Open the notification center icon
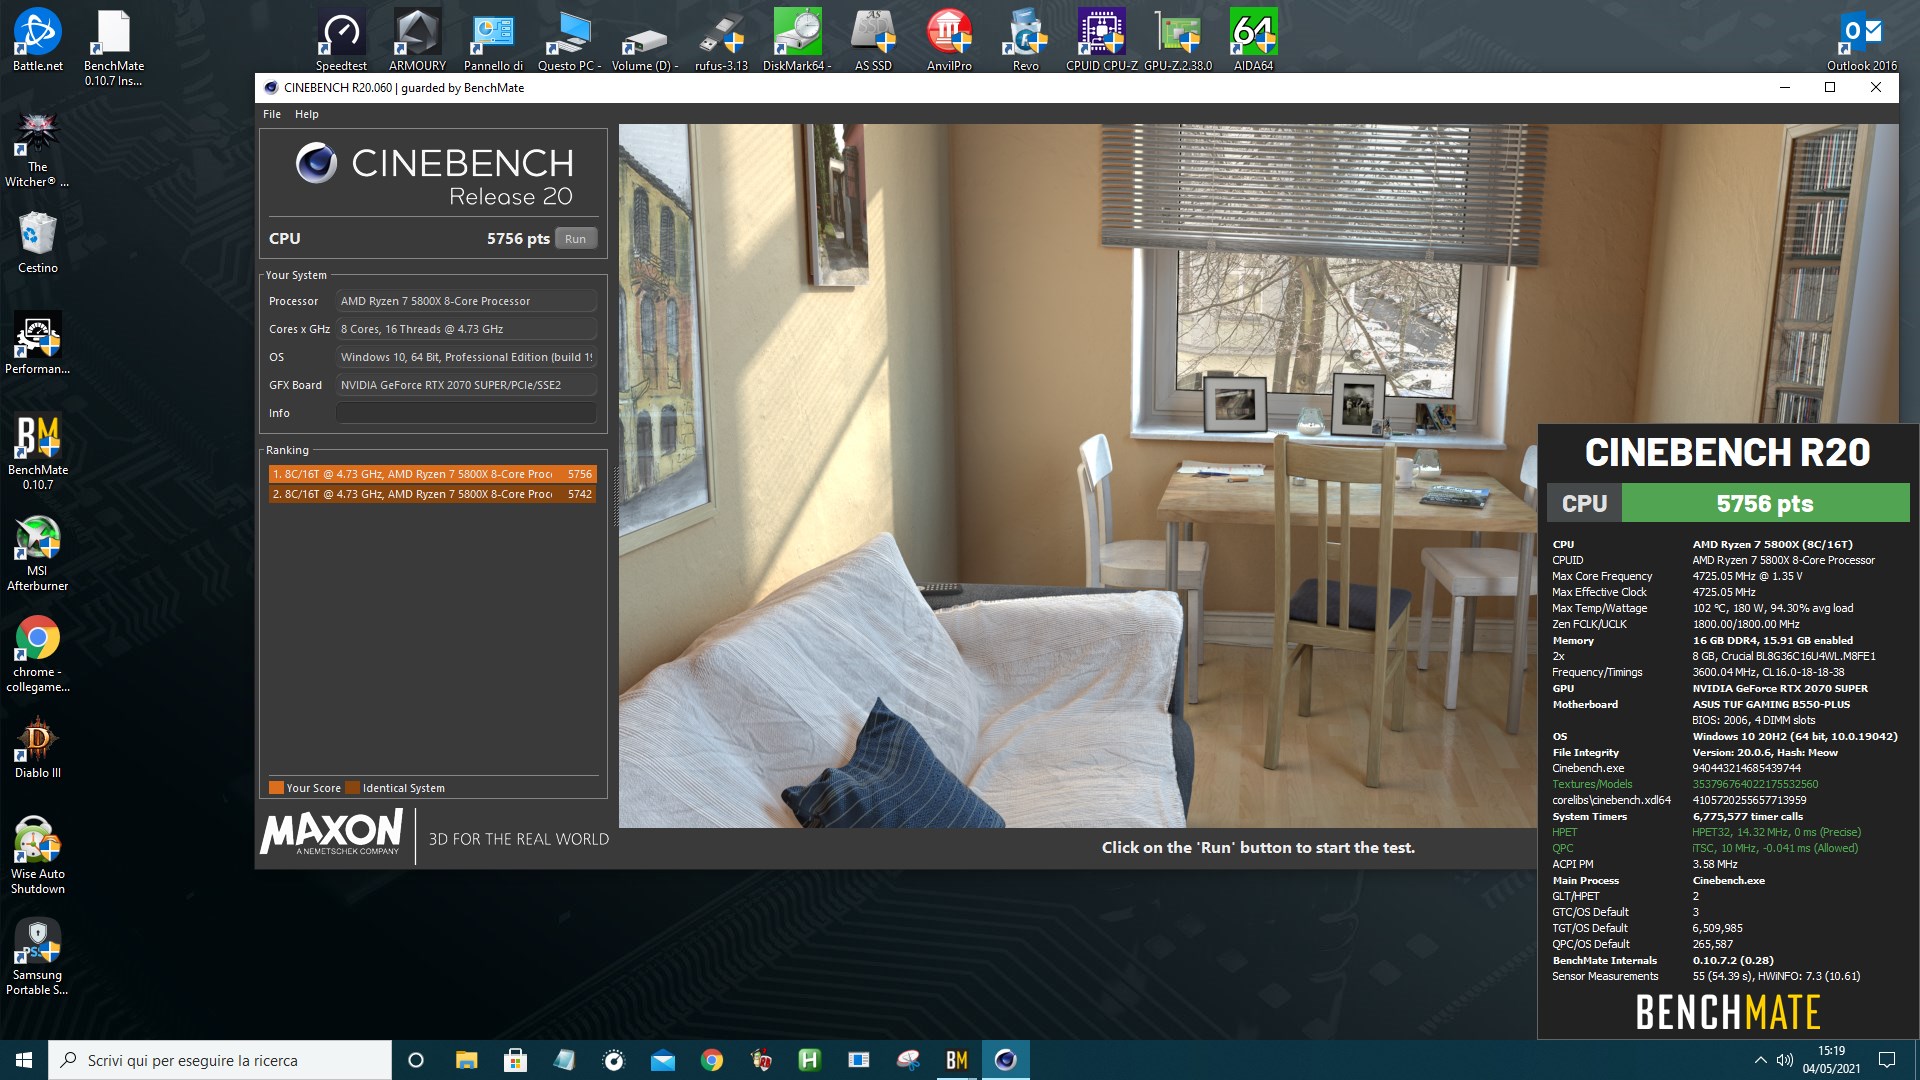 point(1887,1060)
